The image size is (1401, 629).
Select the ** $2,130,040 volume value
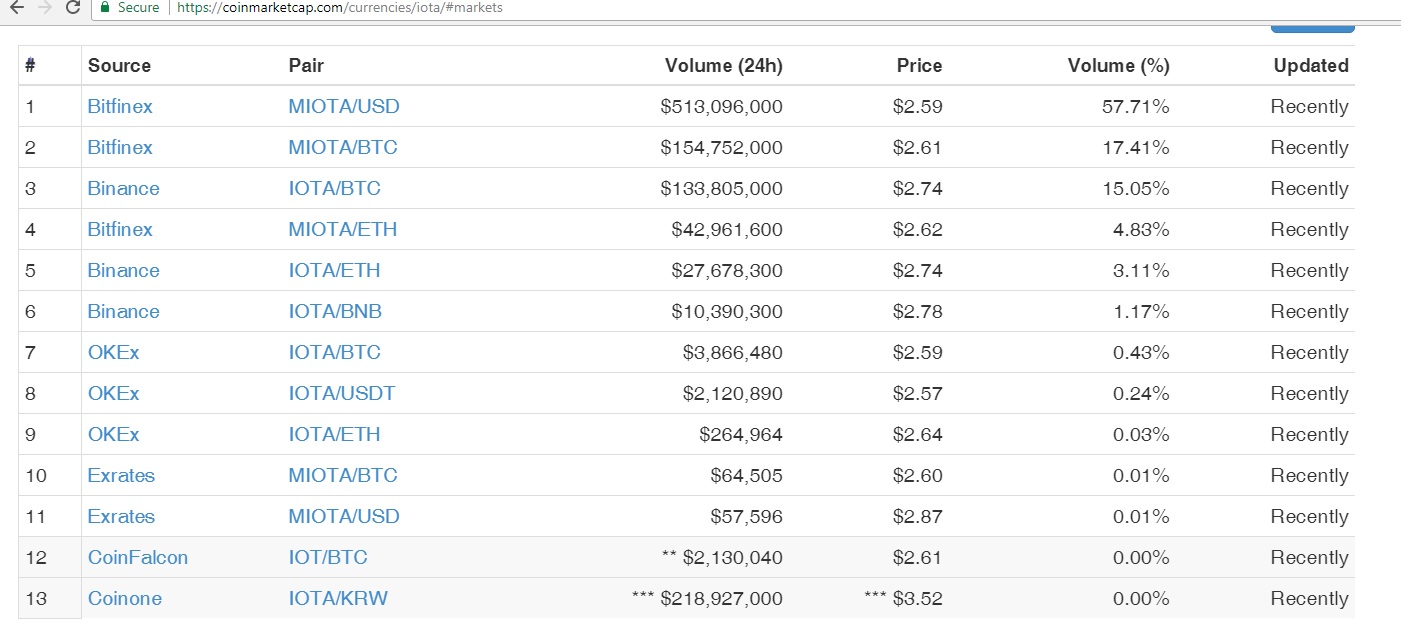(722, 557)
